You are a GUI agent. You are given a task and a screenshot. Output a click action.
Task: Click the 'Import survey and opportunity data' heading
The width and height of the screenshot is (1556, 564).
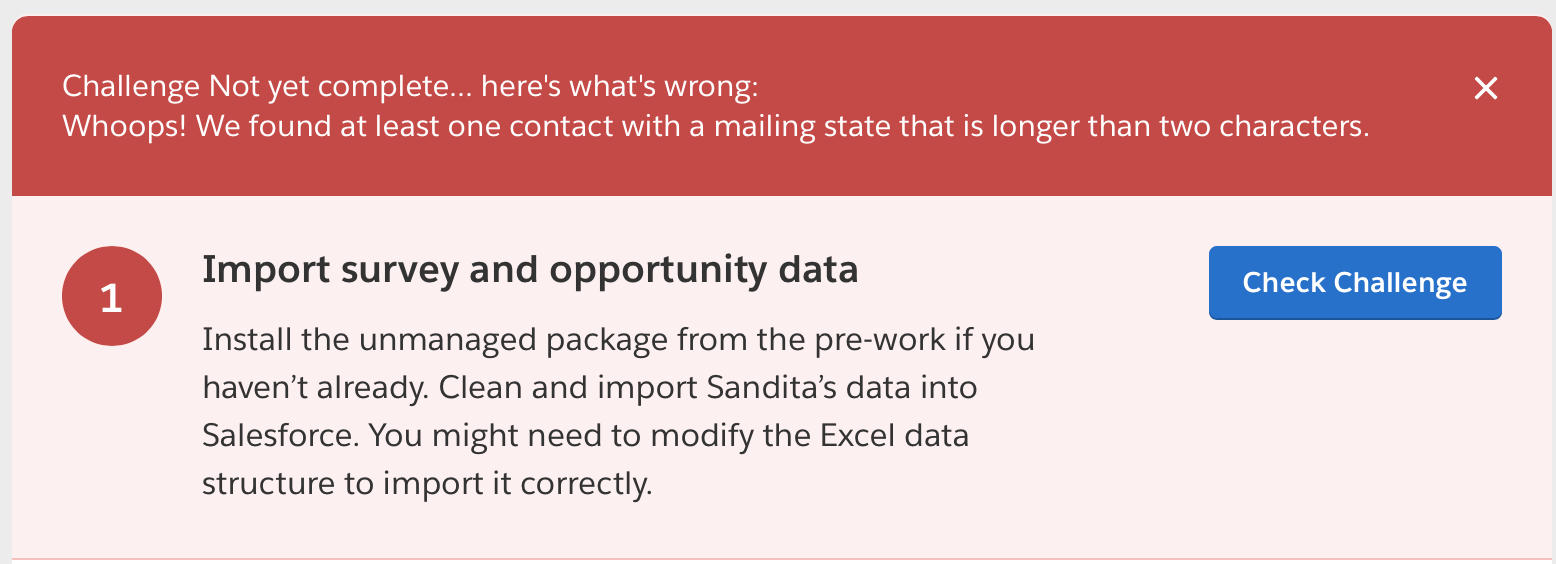529,270
